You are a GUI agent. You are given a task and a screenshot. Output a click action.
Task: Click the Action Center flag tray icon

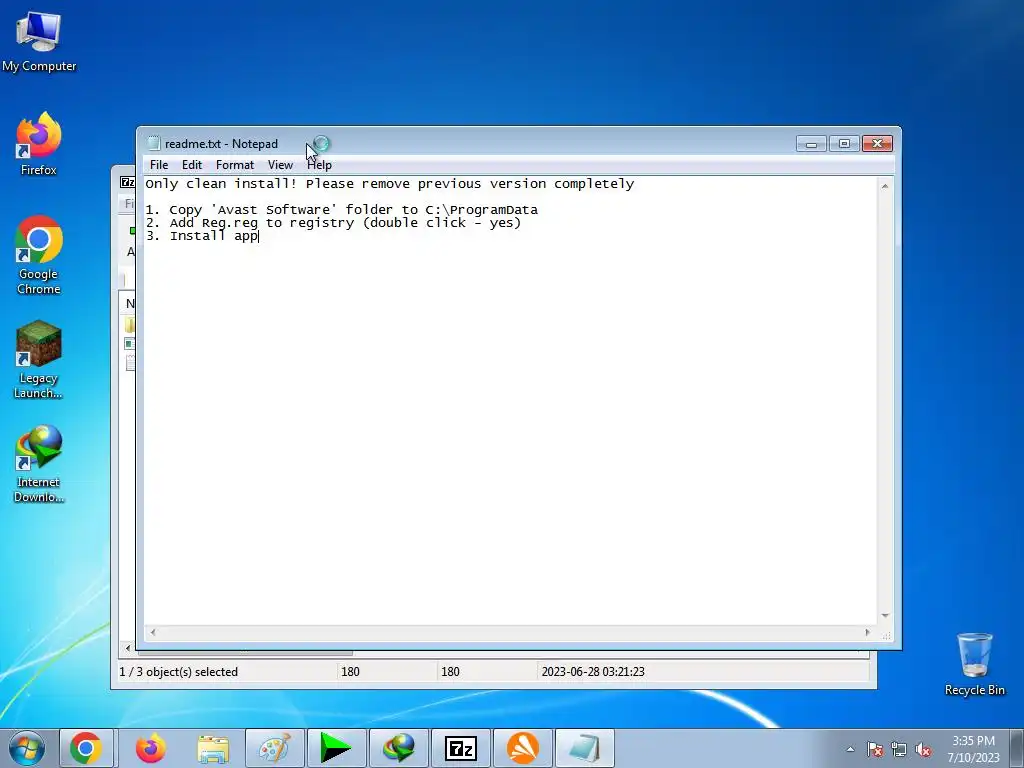[x=875, y=750]
